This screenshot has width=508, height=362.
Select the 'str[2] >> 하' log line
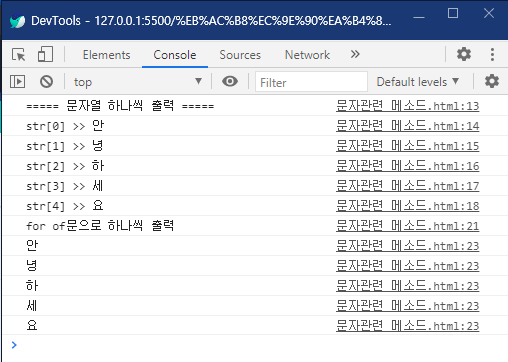coord(65,166)
